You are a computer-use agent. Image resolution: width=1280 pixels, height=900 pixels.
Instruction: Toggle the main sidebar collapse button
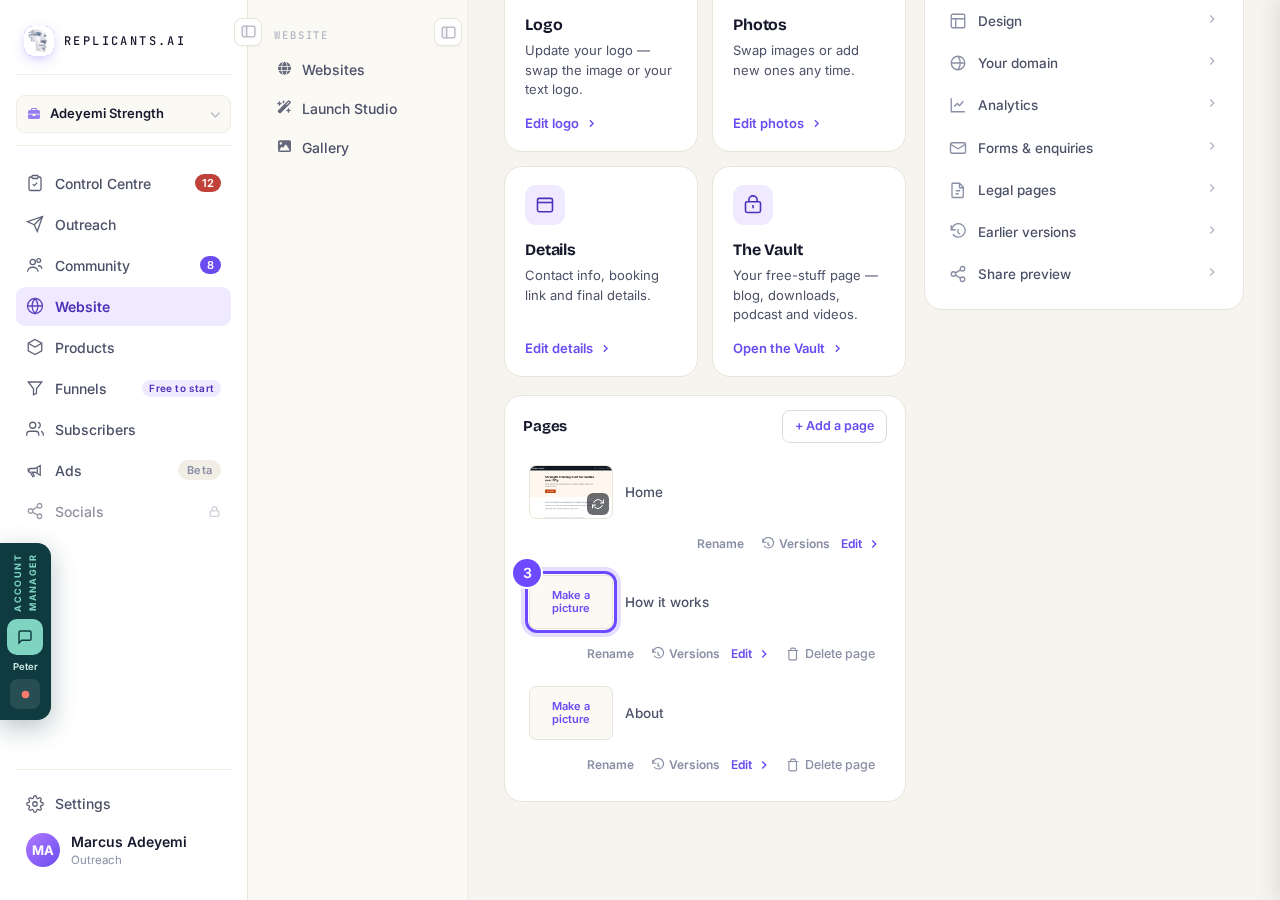pyautogui.click(x=248, y=32)
